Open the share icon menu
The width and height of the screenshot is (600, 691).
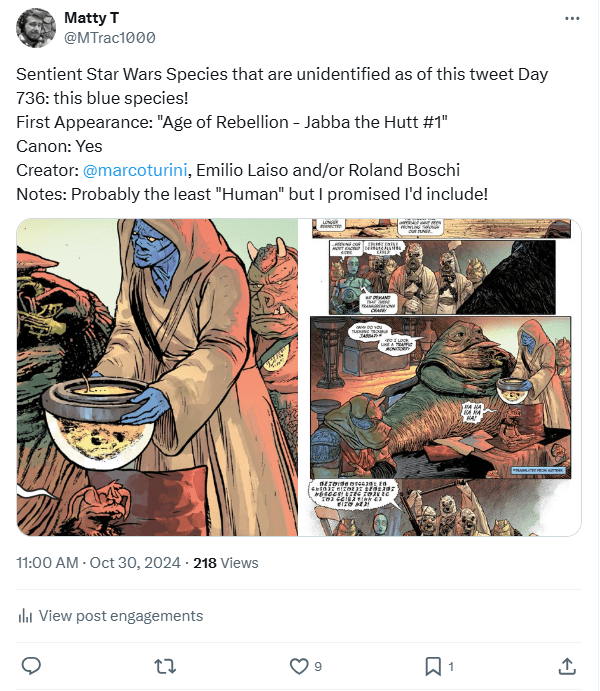click(566, 665)
